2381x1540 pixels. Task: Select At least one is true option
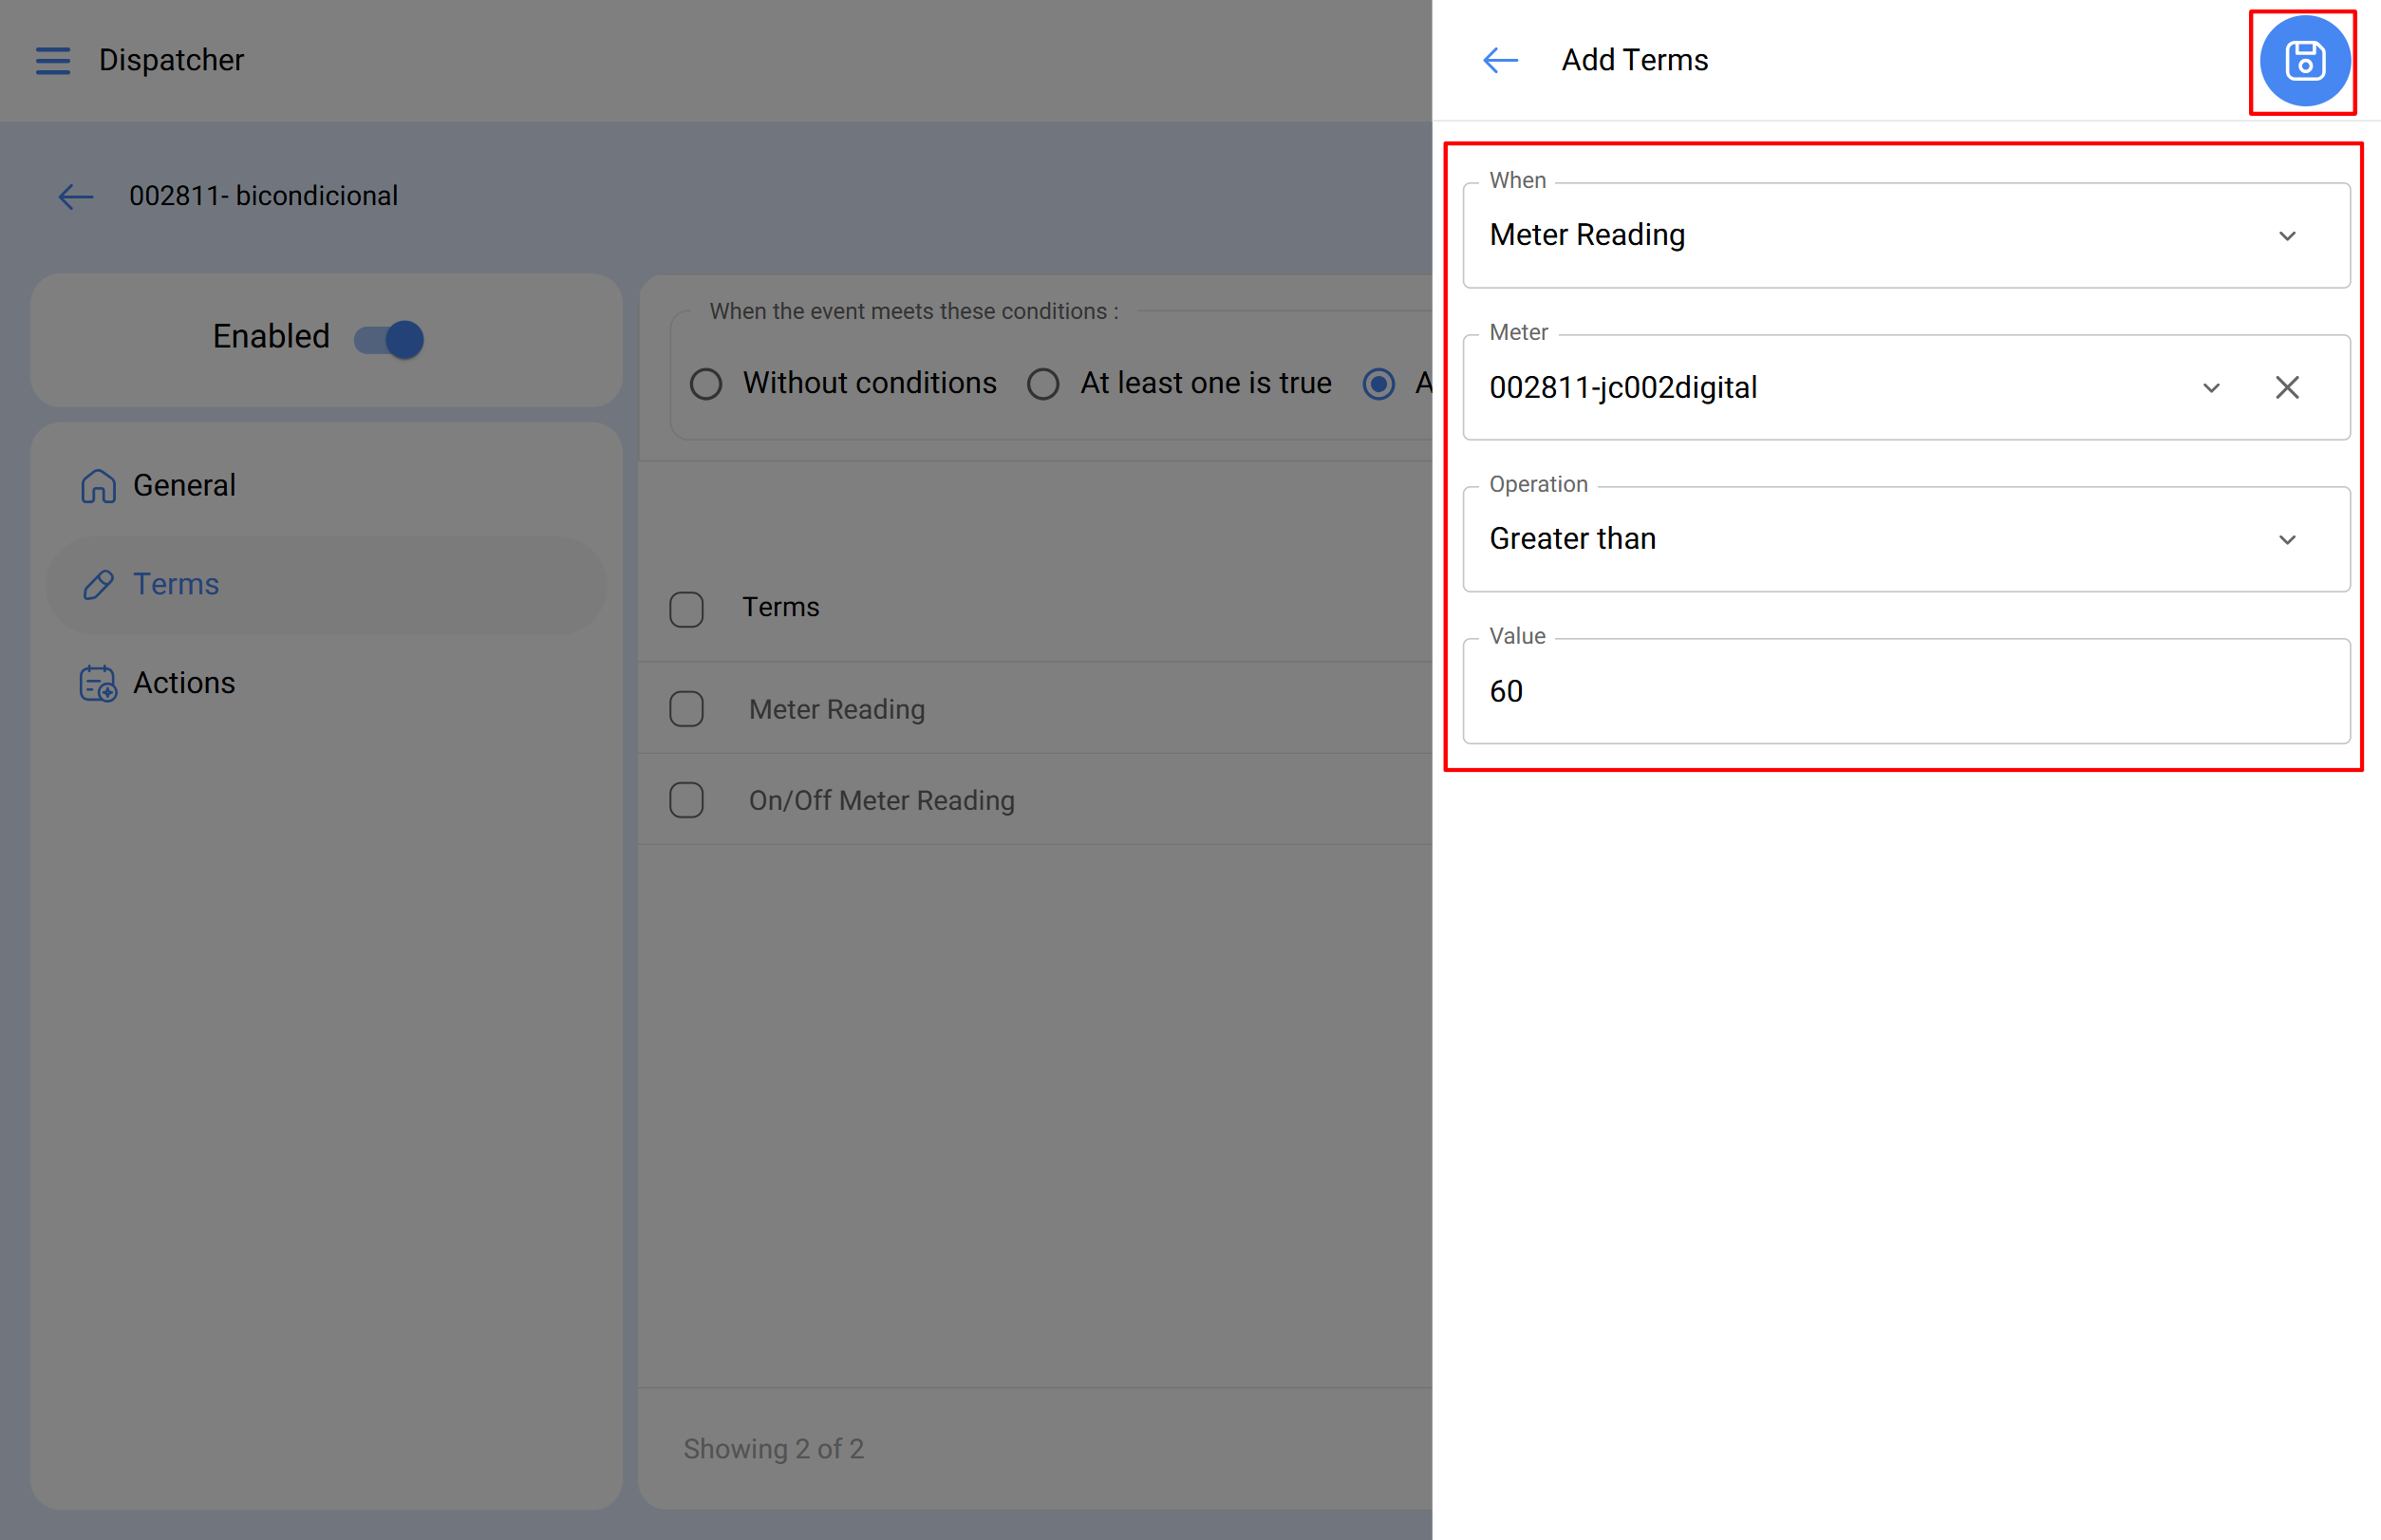[1043, 385]
